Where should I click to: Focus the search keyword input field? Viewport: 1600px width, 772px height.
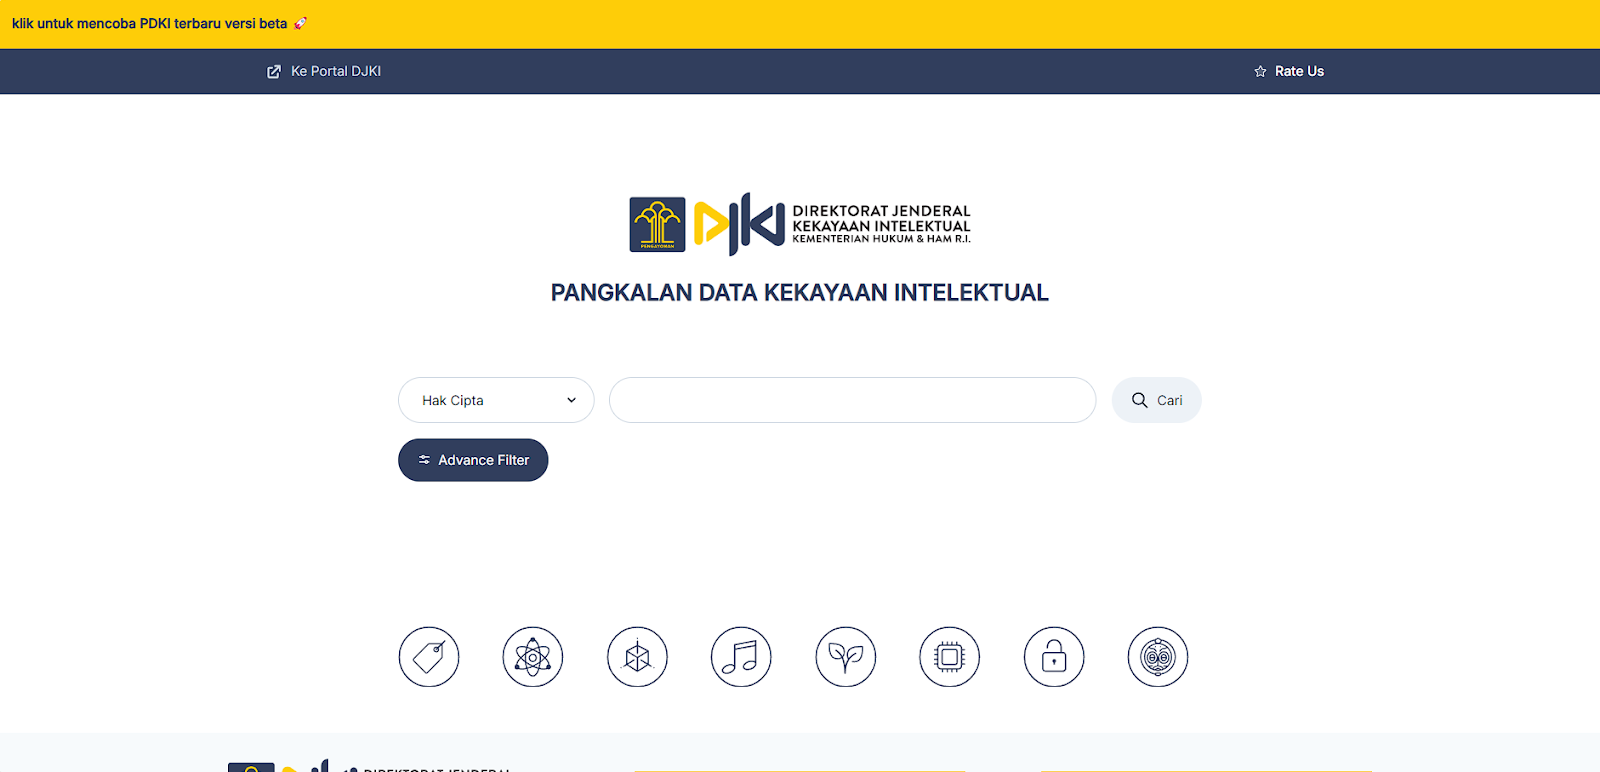(853, 400)
